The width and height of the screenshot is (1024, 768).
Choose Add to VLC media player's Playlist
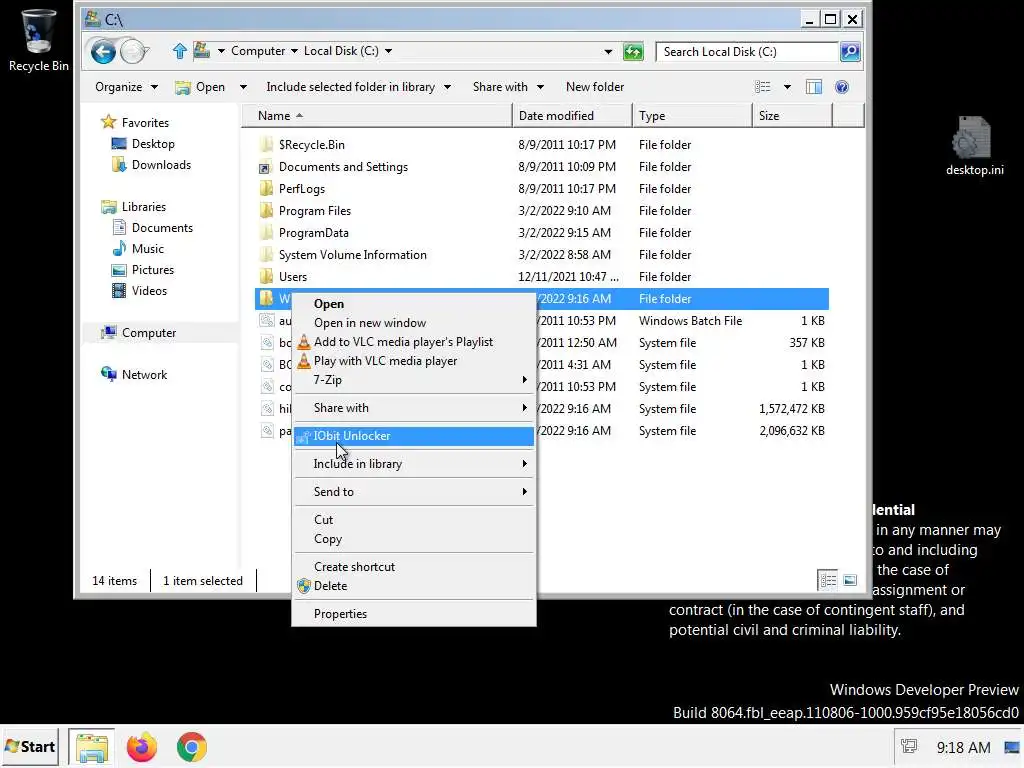414,342
